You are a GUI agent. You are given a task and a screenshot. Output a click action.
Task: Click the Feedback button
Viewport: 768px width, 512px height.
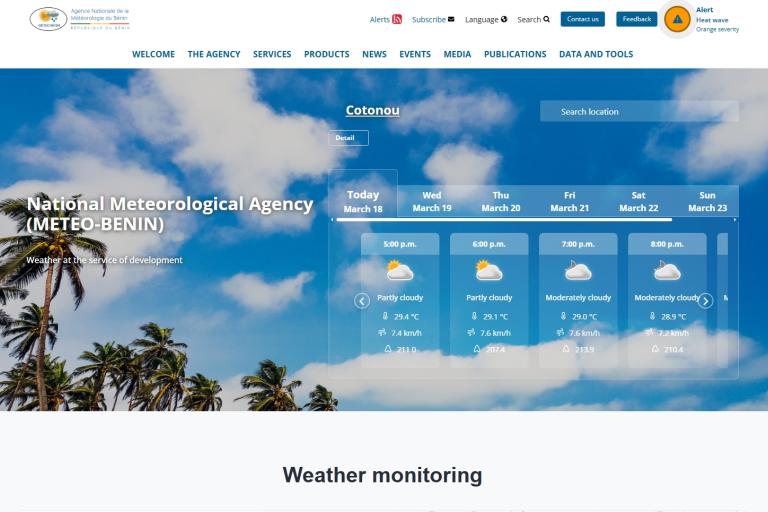coord(637,19)
